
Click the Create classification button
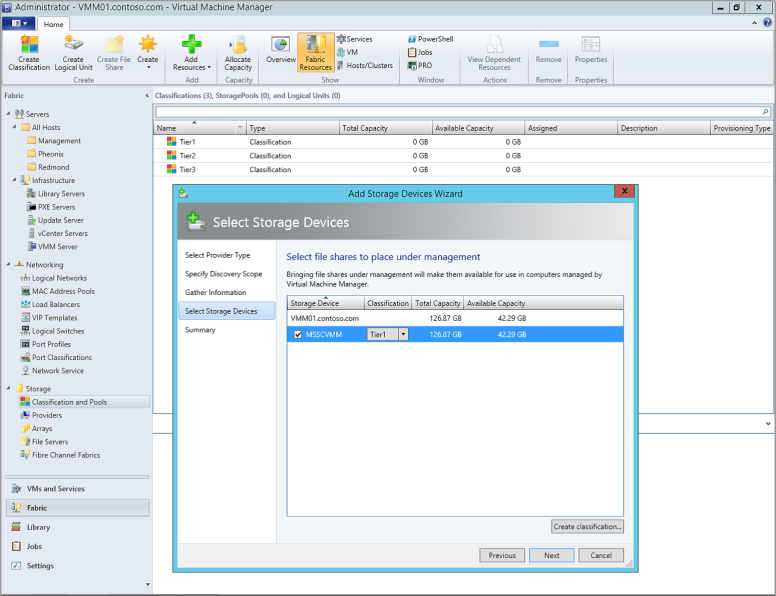coord(587,526)
